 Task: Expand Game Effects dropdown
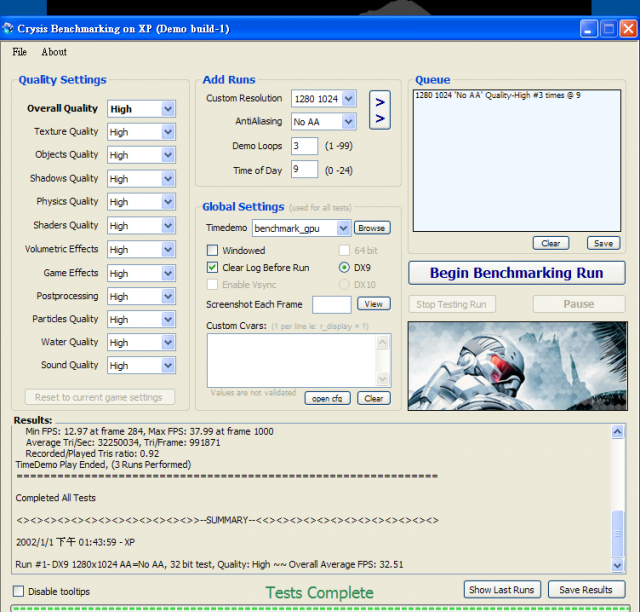(x=168, y=273)
